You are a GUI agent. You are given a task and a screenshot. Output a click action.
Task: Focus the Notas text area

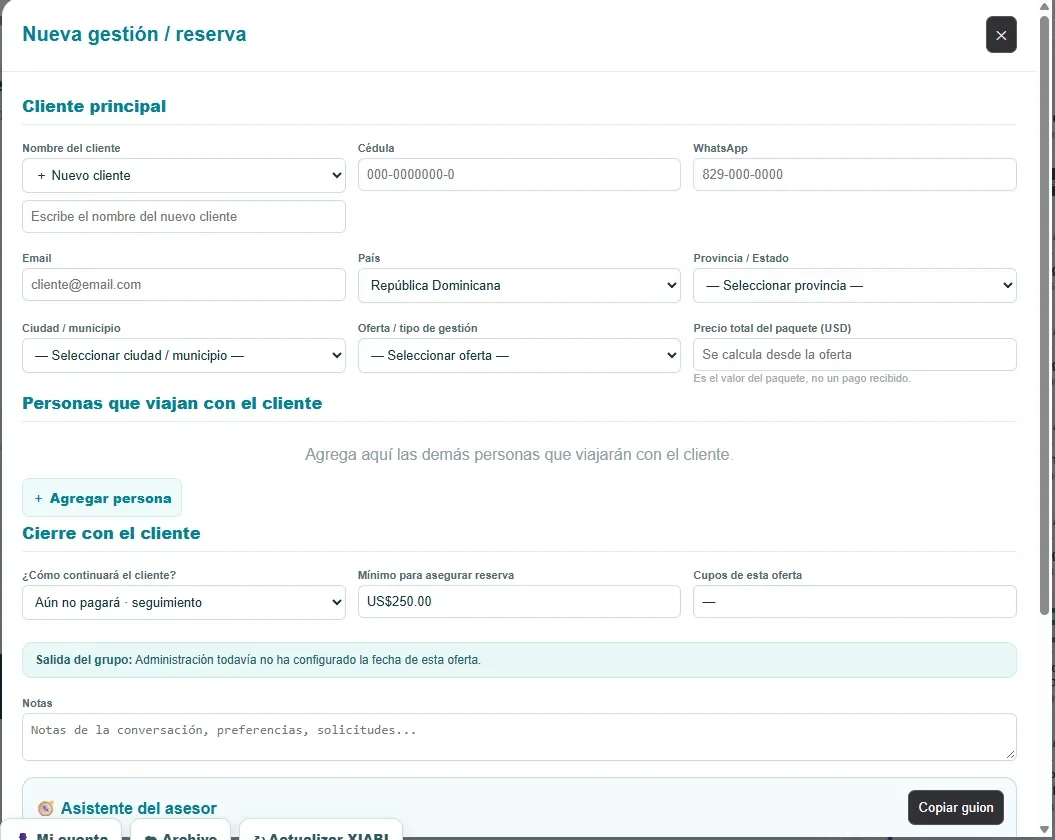519,737
